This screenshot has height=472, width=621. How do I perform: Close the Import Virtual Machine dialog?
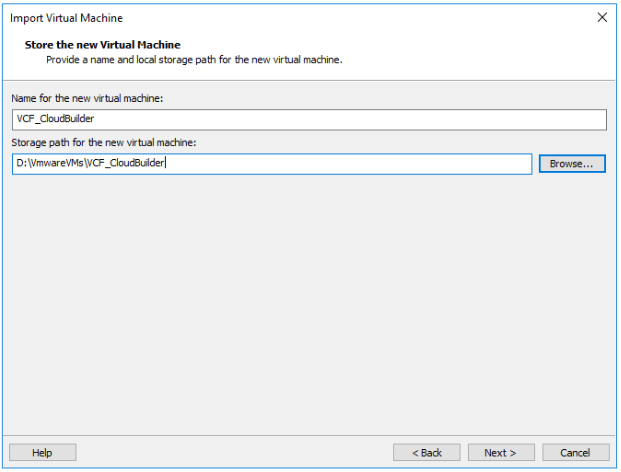(601, 18)
